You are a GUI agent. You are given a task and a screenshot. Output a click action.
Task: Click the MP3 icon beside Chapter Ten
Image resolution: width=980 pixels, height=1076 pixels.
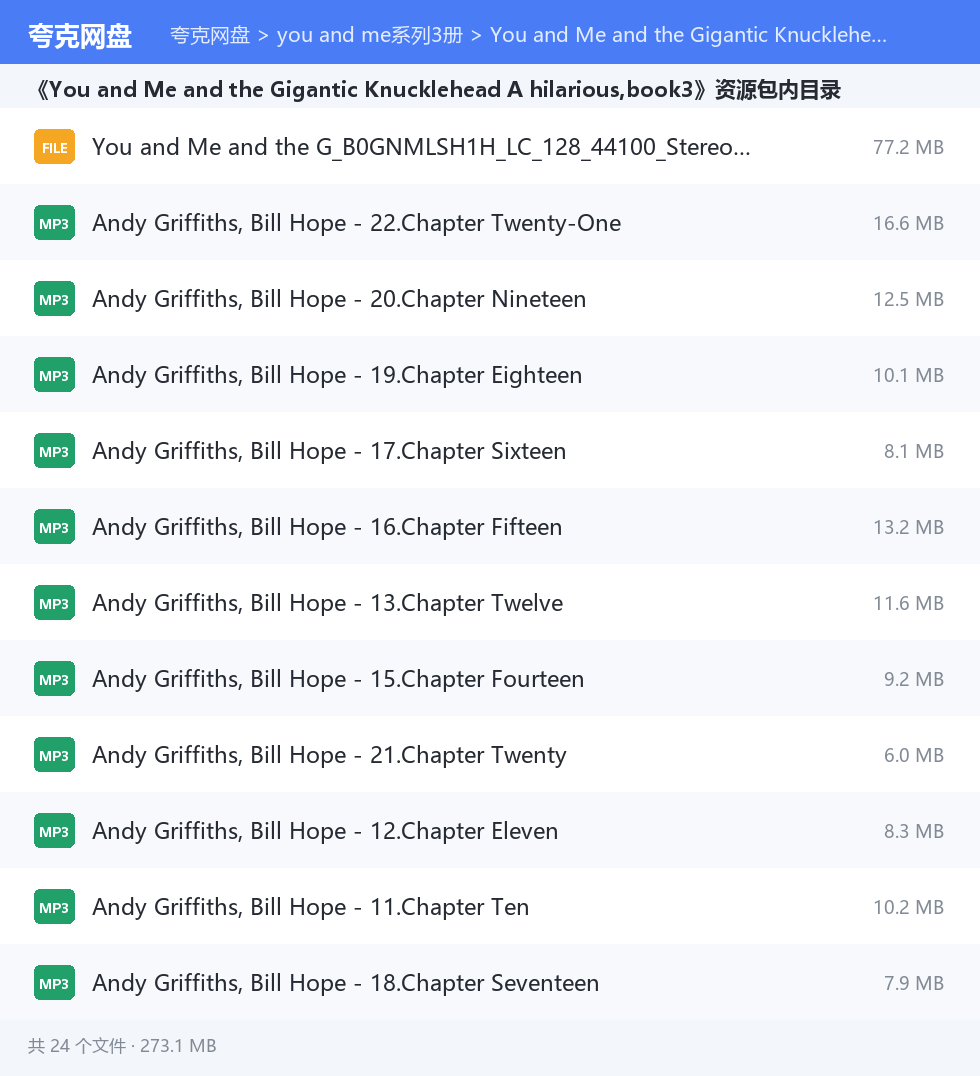point(54,907)
